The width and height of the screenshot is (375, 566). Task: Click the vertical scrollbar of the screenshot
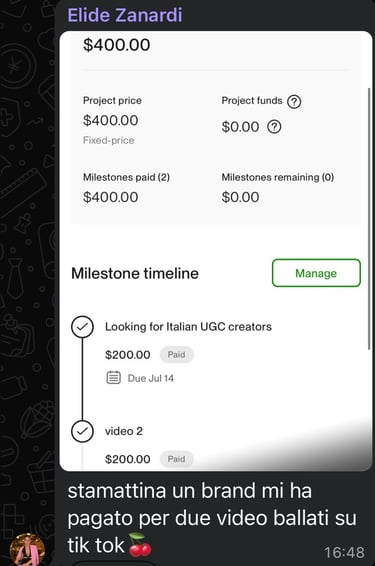(369, 218)
